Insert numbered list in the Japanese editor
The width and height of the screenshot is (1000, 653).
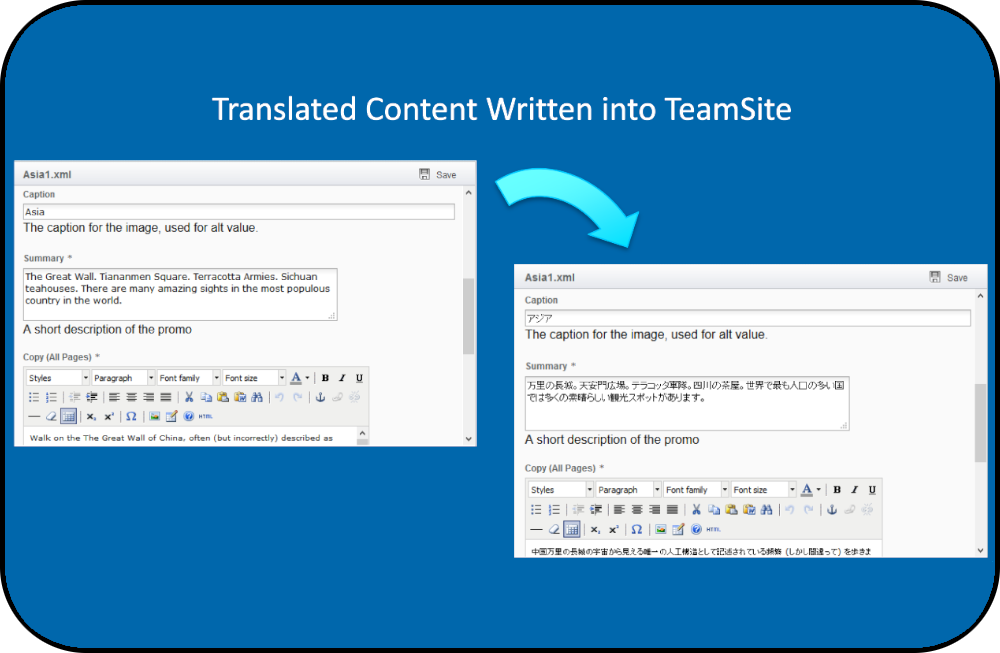pos(554,510)
